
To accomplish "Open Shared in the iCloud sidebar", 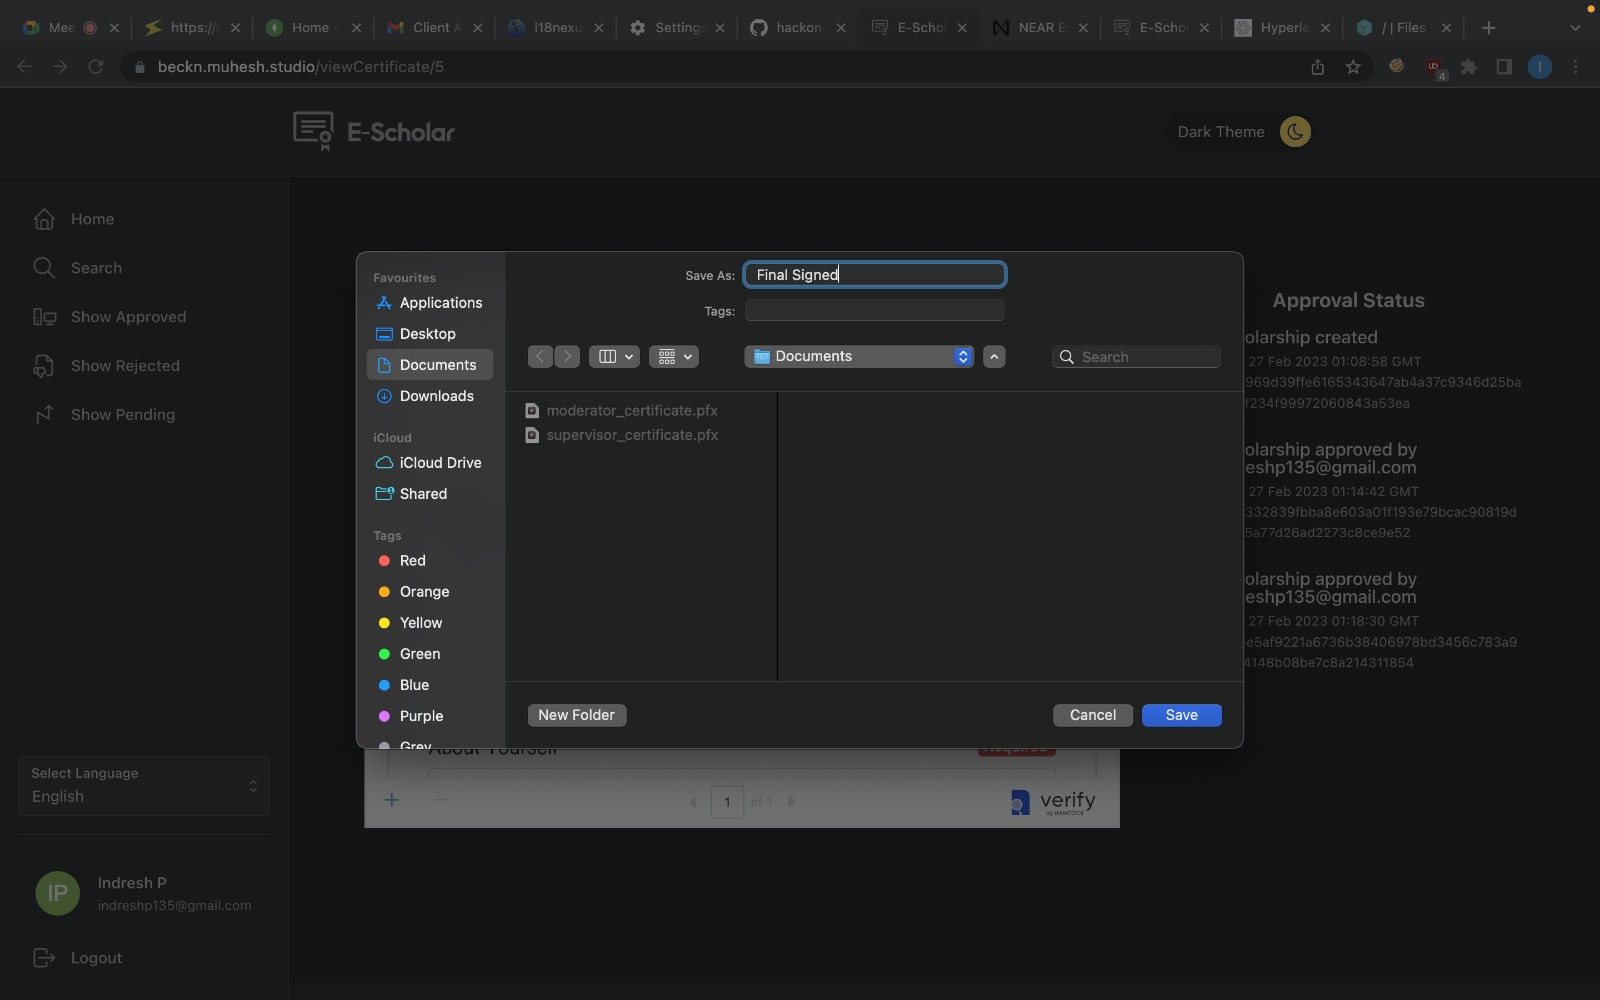I will (x=430, y=494).
